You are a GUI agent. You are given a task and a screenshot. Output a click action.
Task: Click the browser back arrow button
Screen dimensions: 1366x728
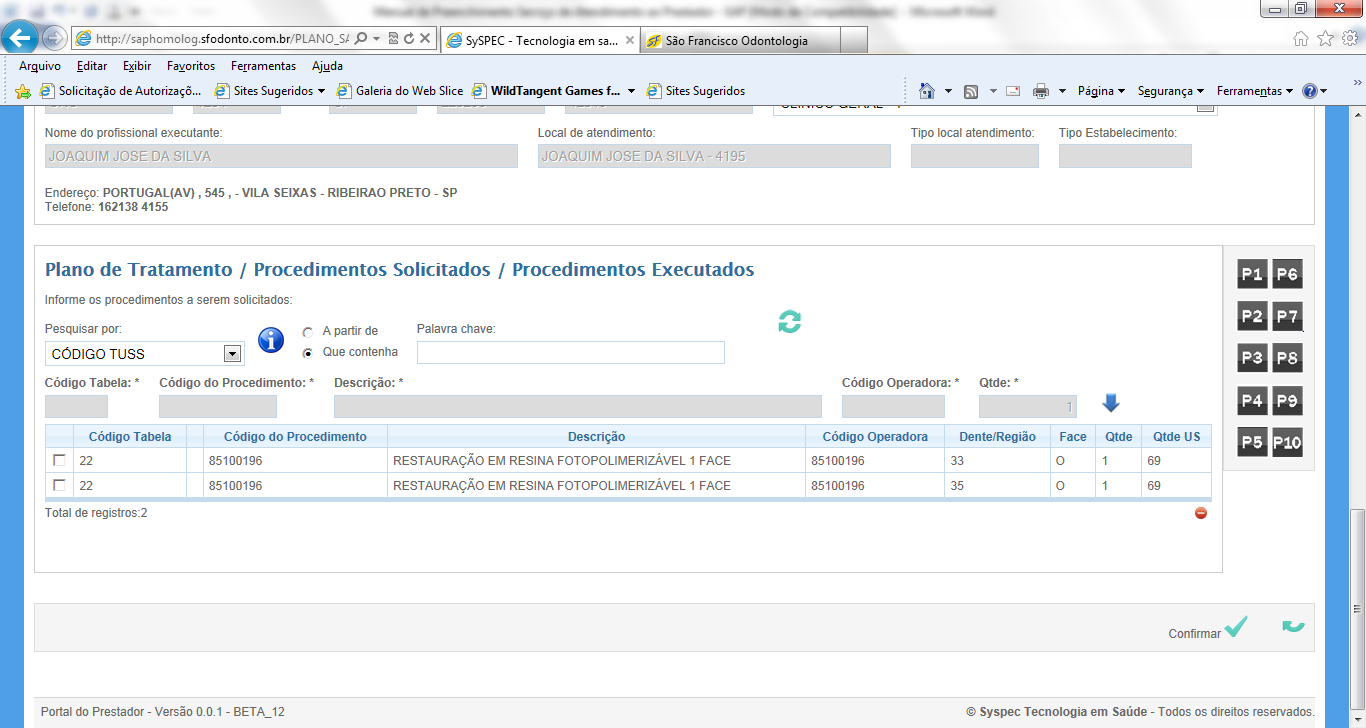(x=21, y=38)
